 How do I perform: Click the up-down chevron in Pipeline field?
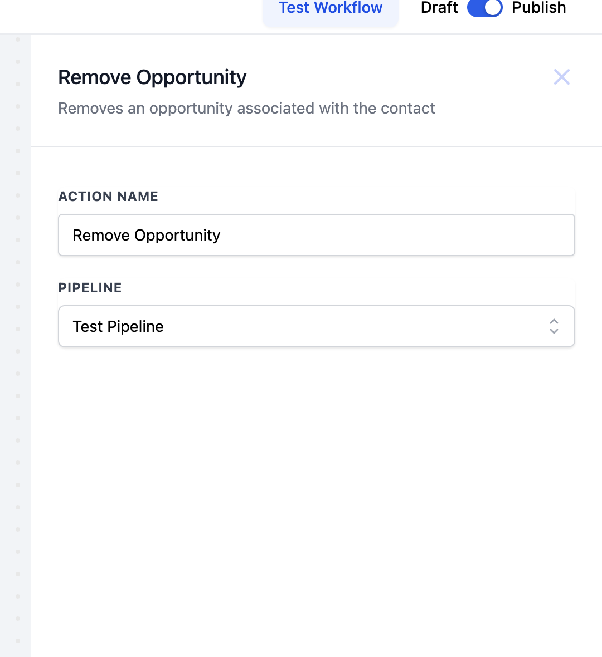554,326
